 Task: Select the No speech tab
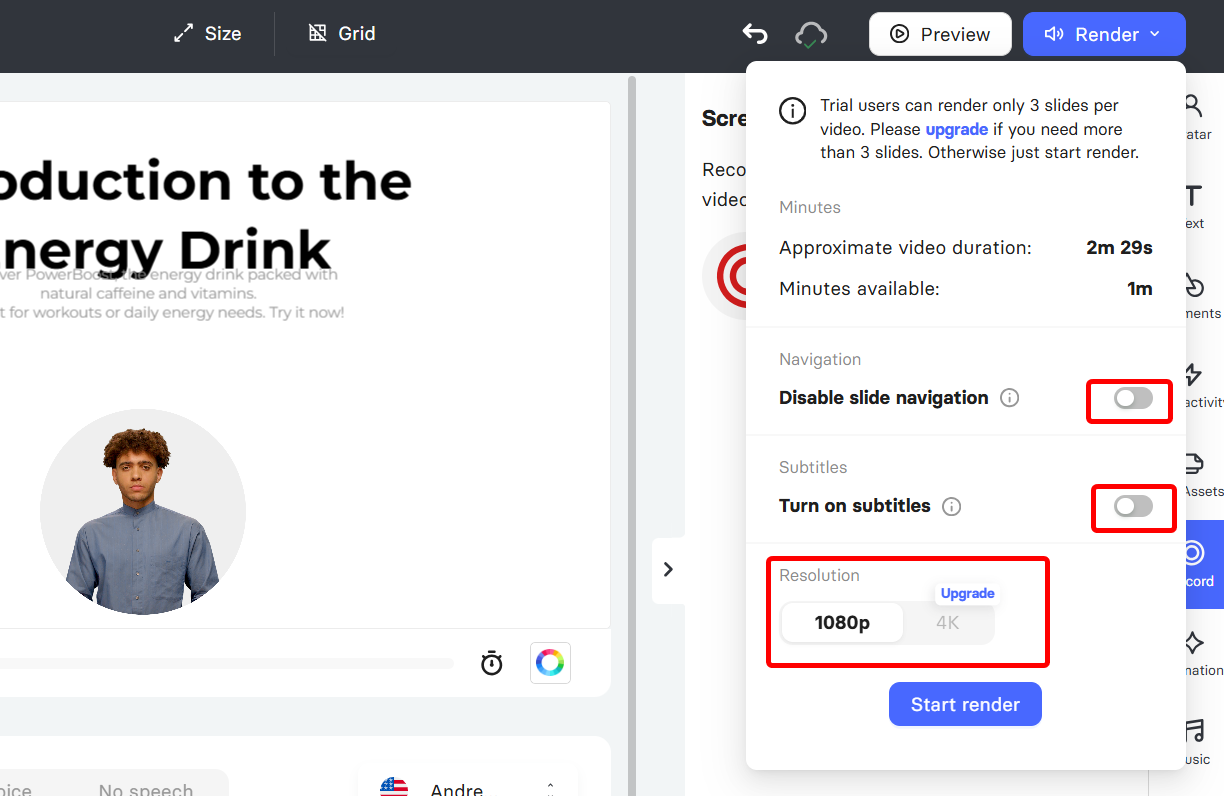(x=145, y=790)
